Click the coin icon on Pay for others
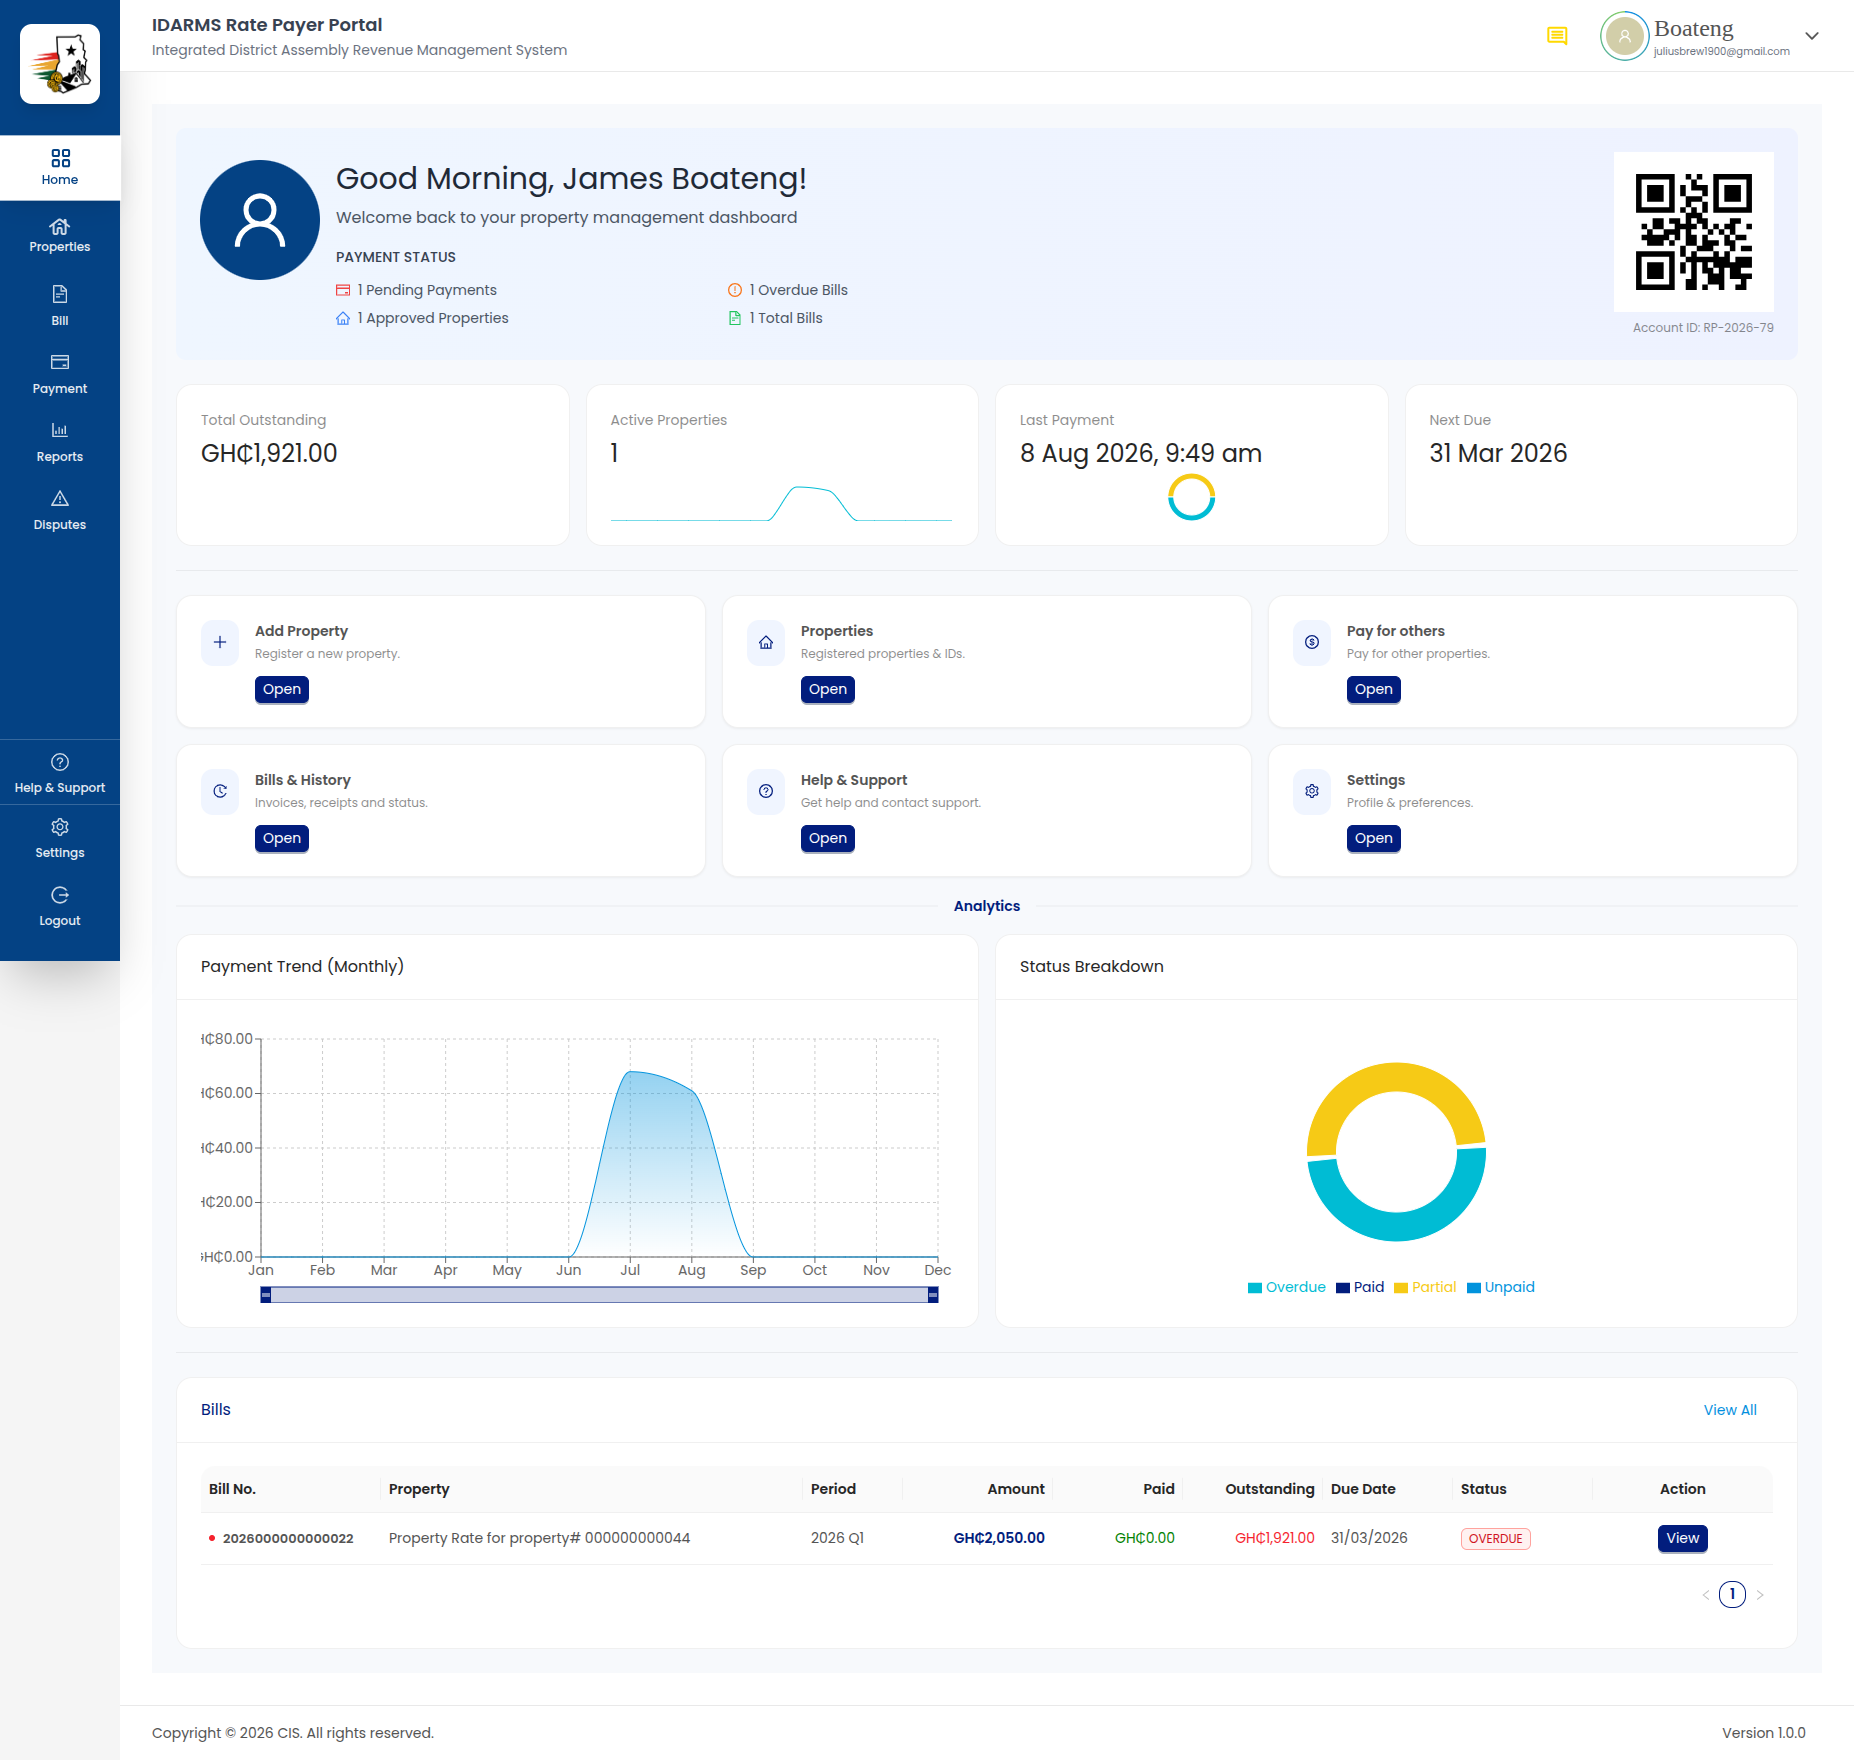The image size is (1854, 1760). point(1312,642)
